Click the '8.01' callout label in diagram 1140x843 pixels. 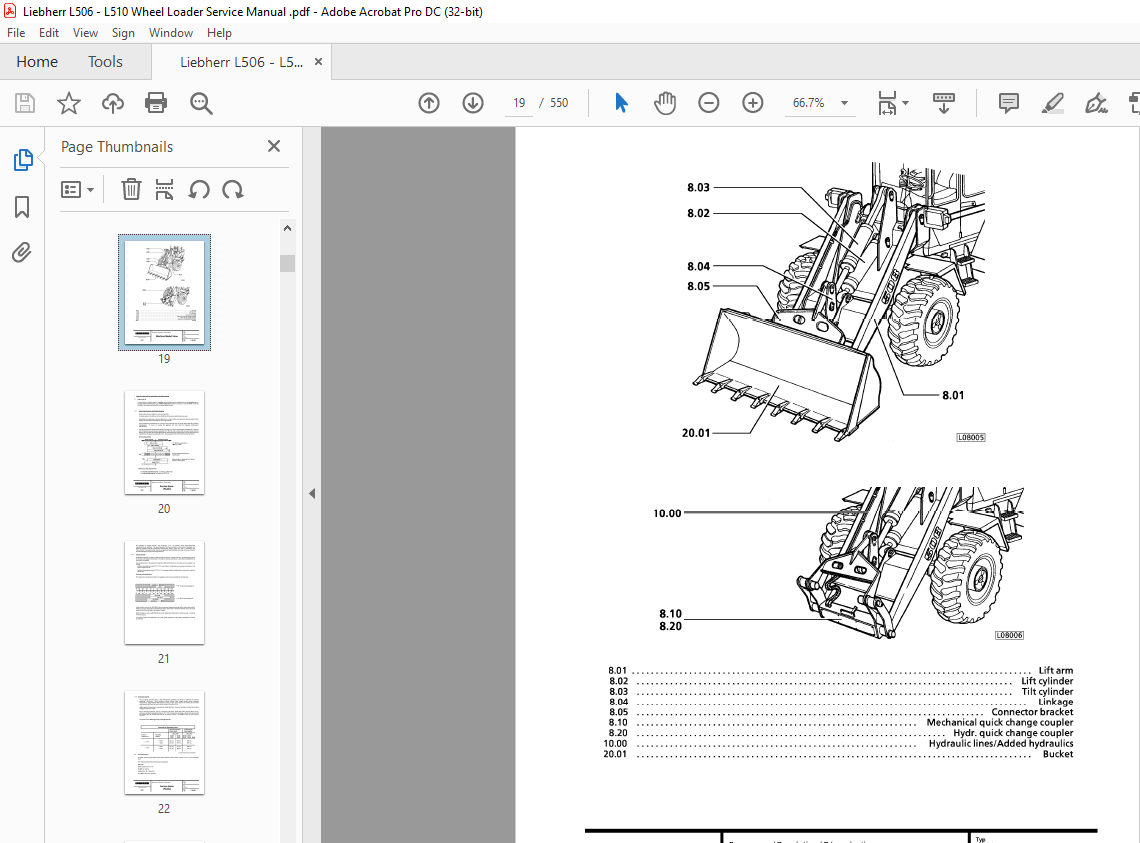(x=953, y=395)
